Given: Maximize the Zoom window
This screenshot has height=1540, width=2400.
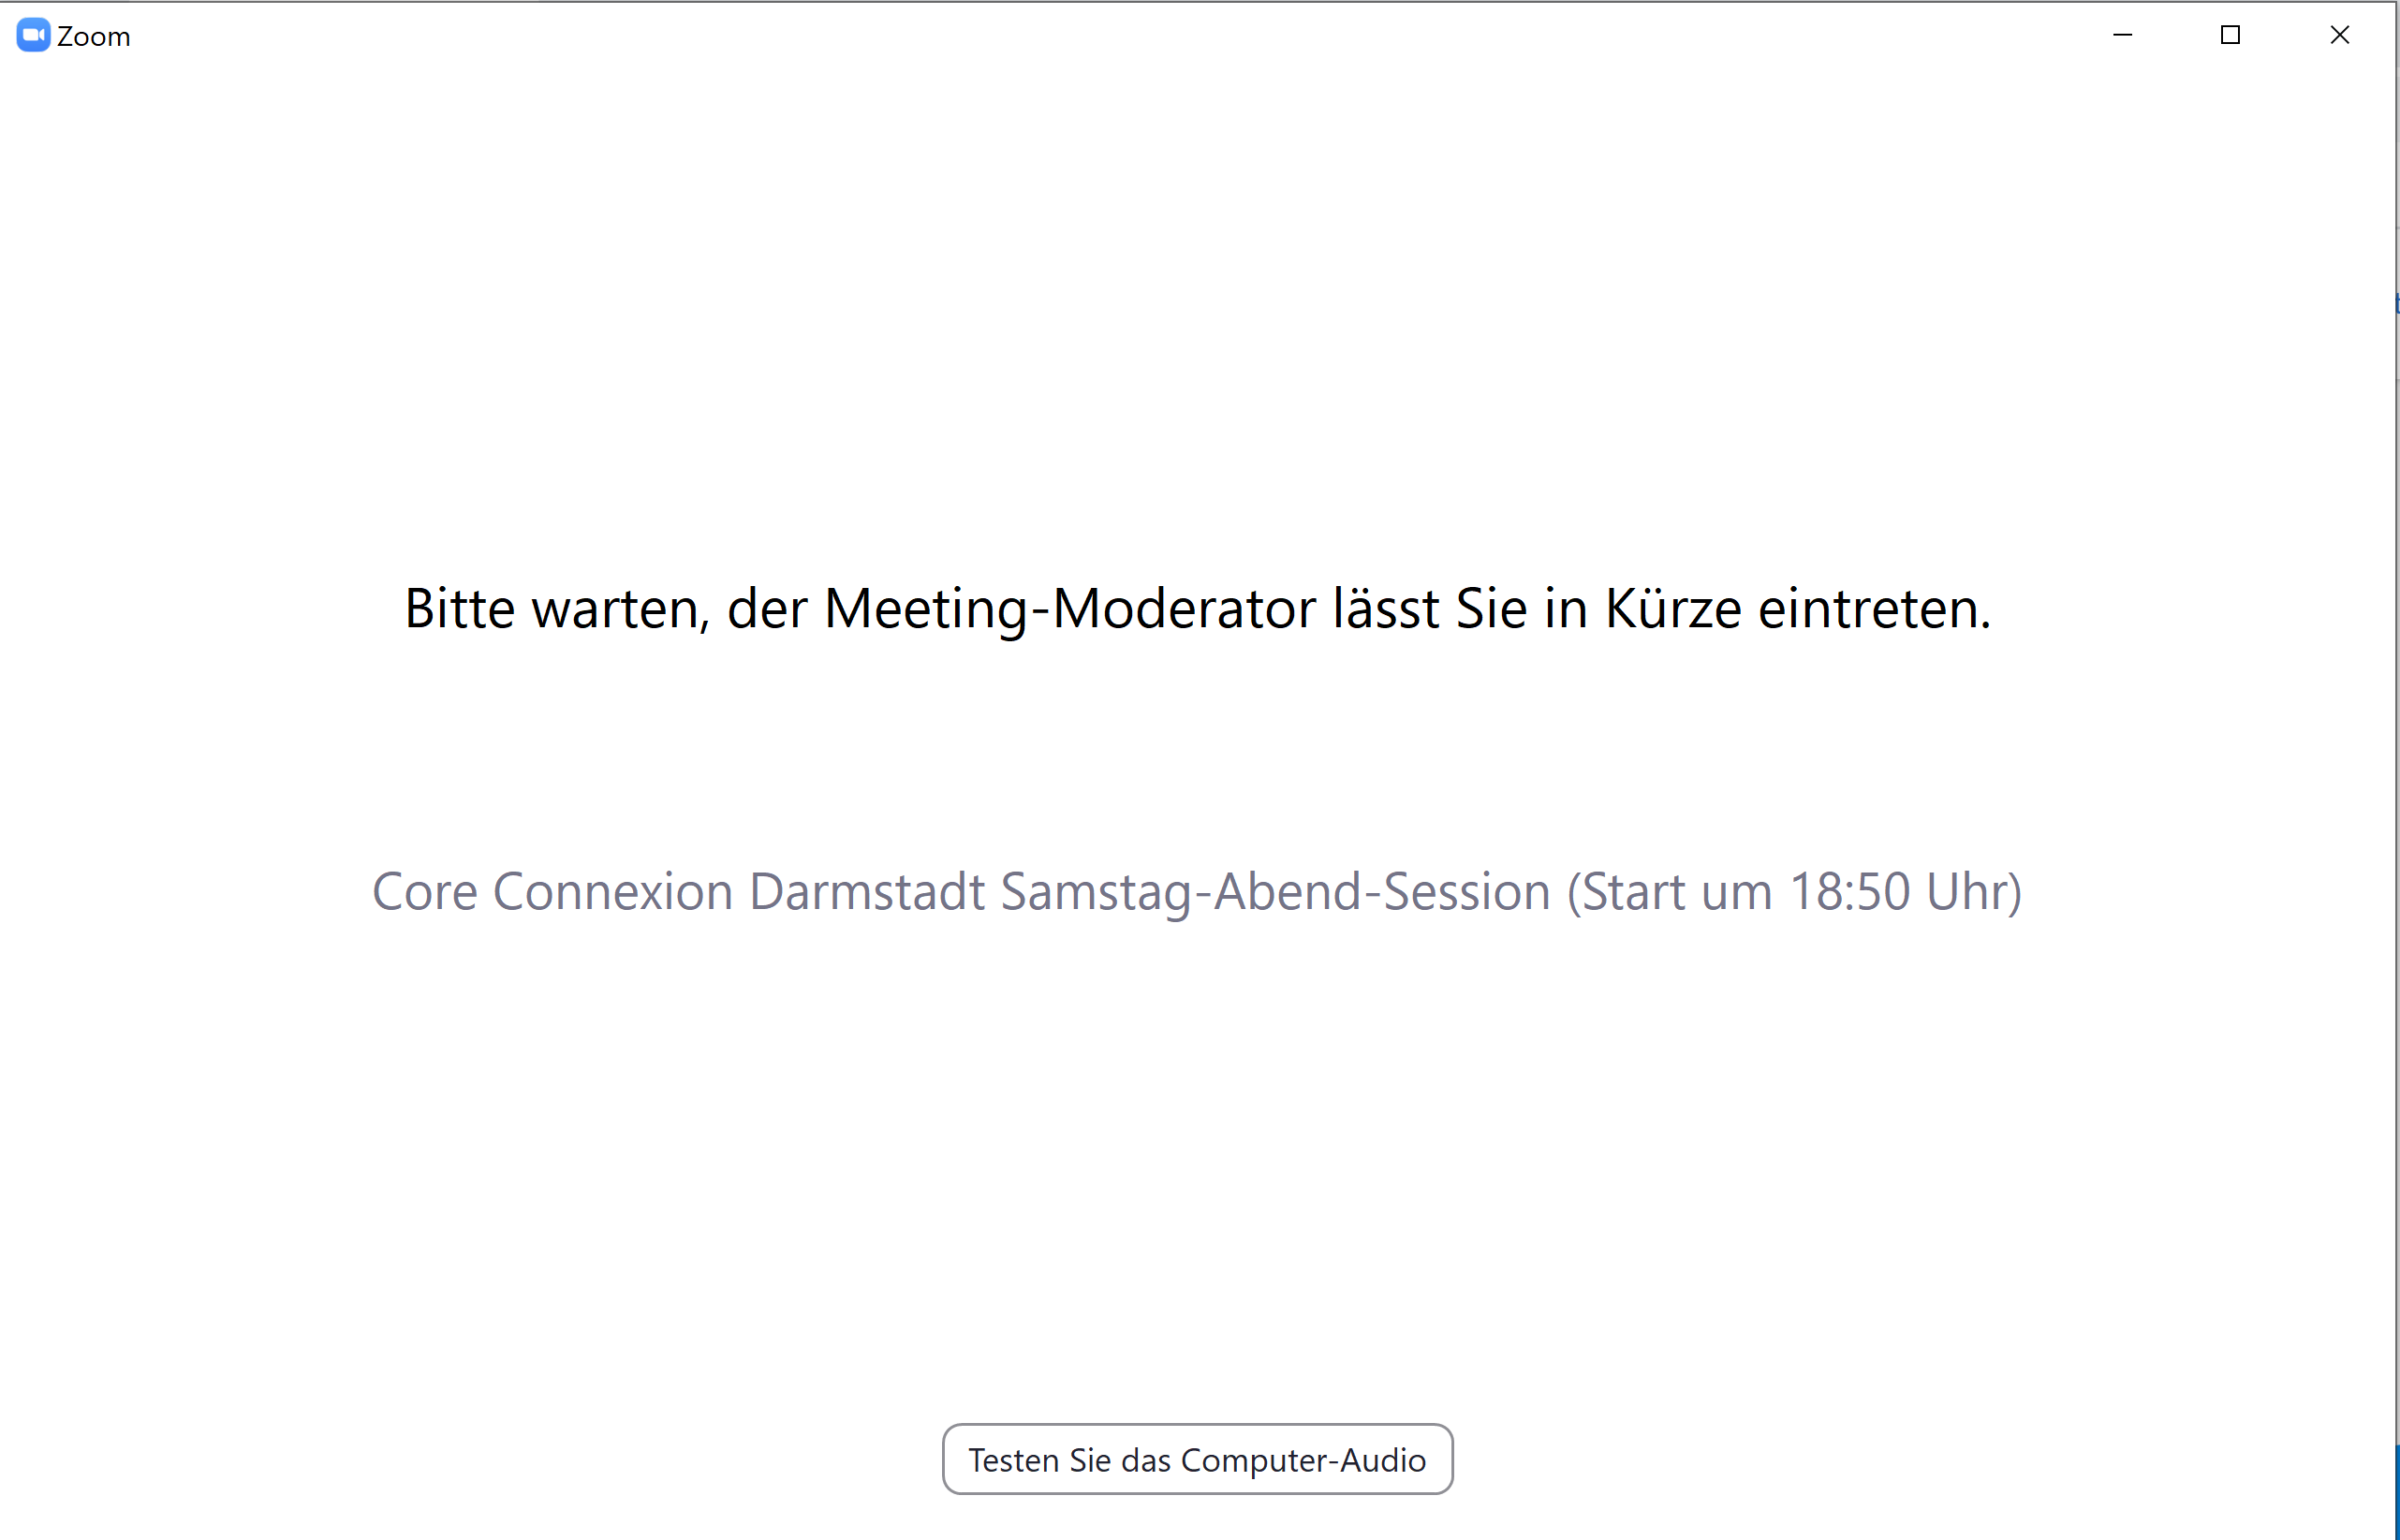Looking at the screenshot, I should tap(2230, 35).
